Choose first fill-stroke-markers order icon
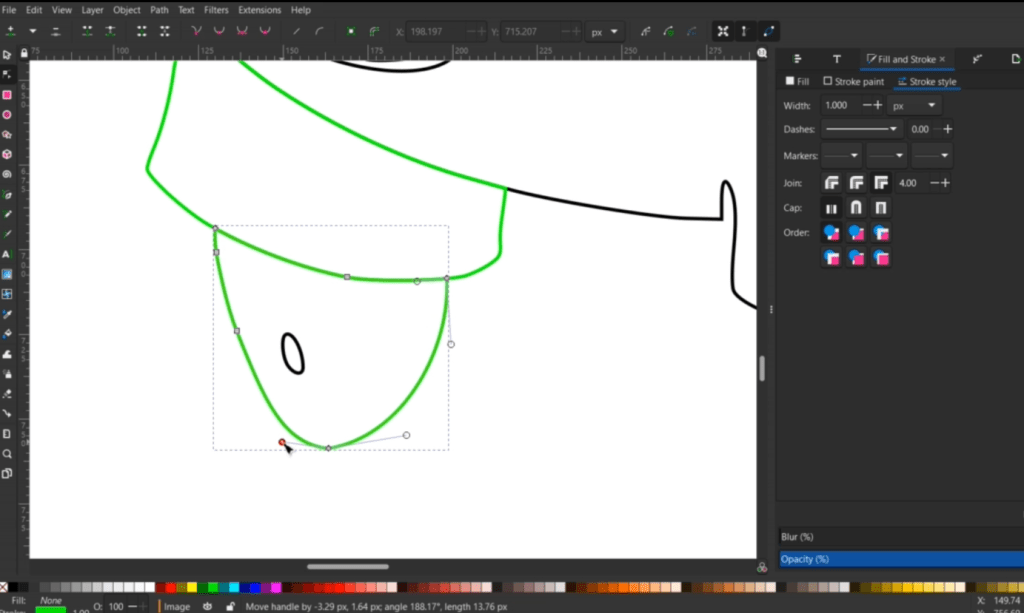This screenshot has width=1024, height=613. (x=831, y=232)
